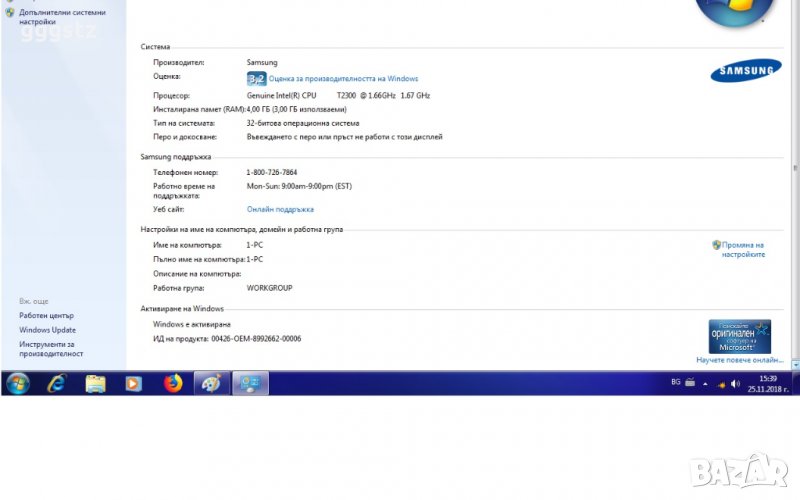Image resolution: width=800 pixels, height=500 pixels.
Task: Open 'Windows Update' in left pane
Action: point(47,330)
